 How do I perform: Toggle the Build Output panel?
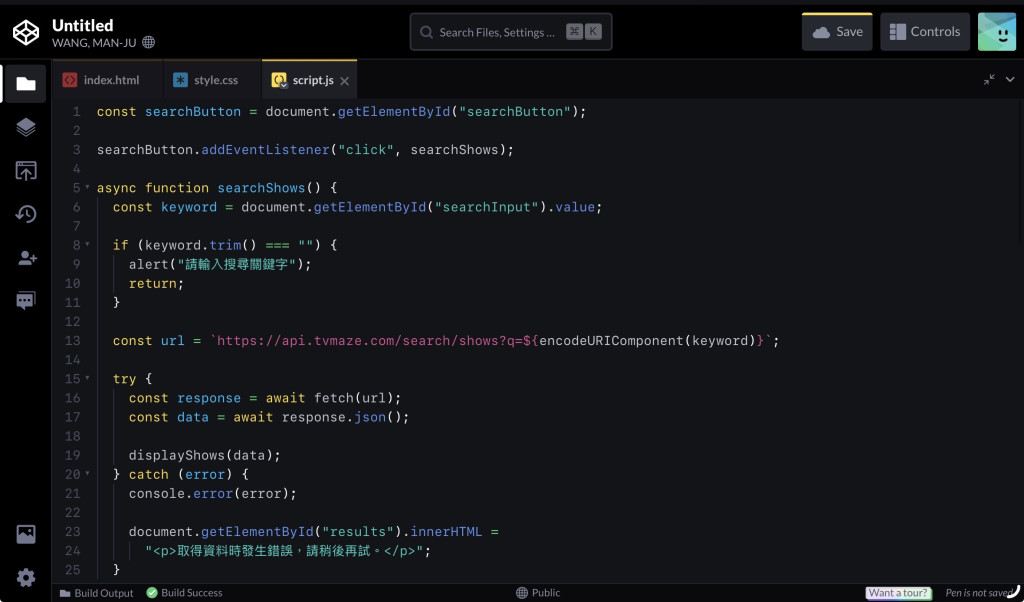tap(96, 593)
